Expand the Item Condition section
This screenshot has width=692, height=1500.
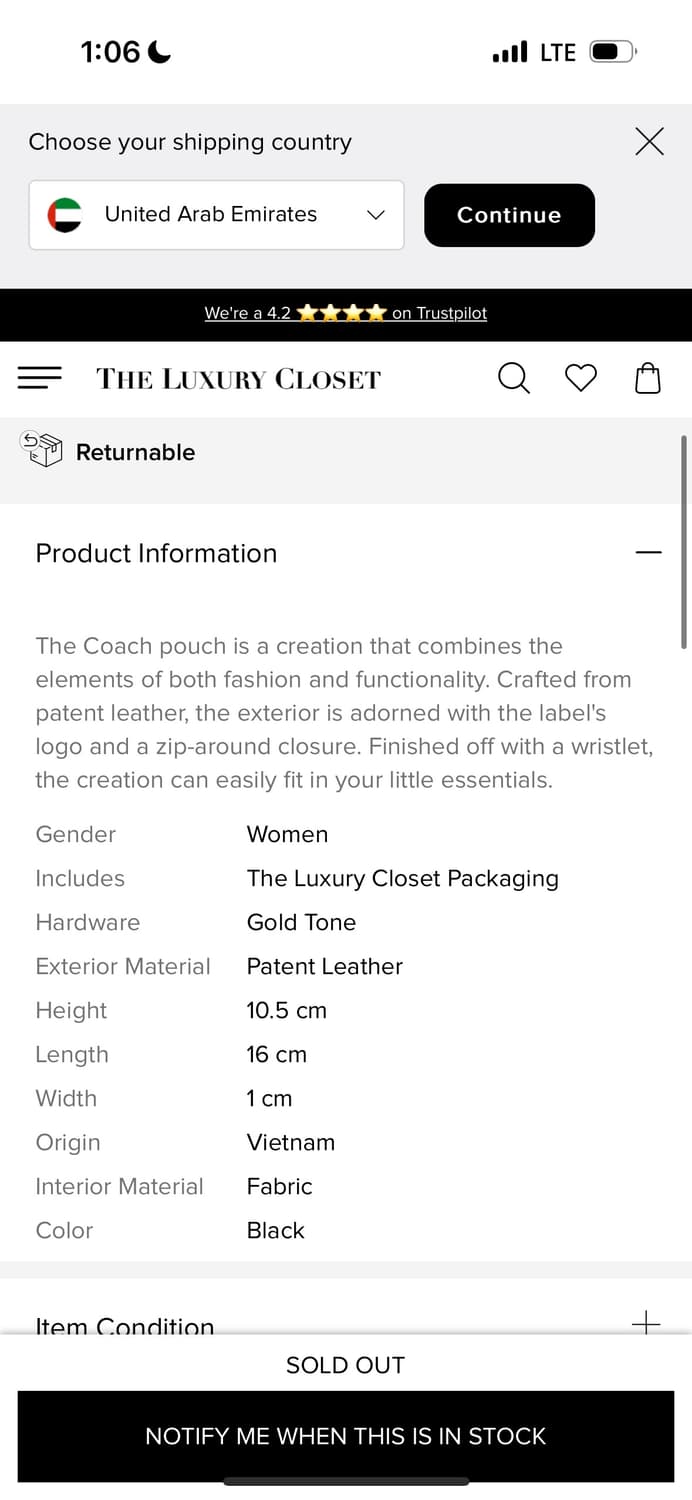pyautogui.click(x=646, y=1322)
